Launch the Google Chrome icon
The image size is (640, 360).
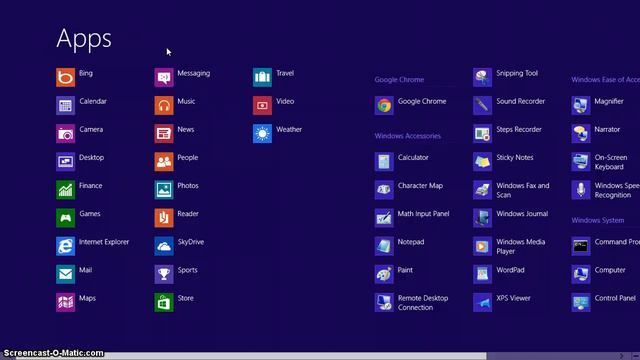384,106
